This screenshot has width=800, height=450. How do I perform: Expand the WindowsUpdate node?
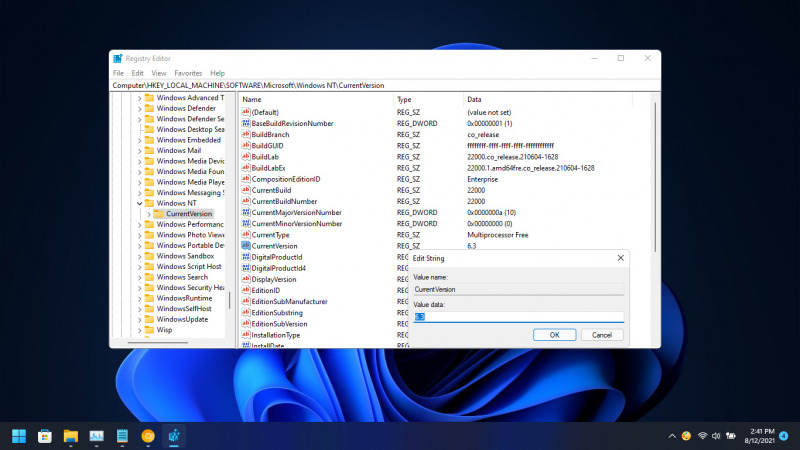tap(139, 319)
